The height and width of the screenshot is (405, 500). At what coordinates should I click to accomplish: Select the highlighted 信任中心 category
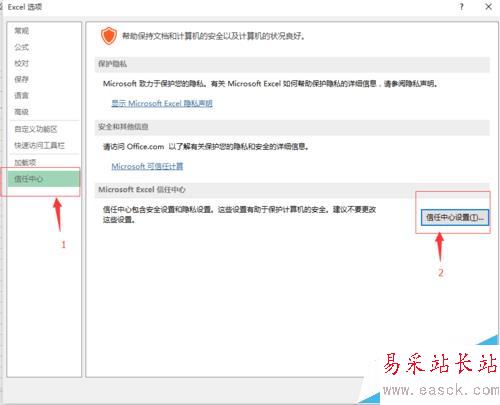pos(44,179)
